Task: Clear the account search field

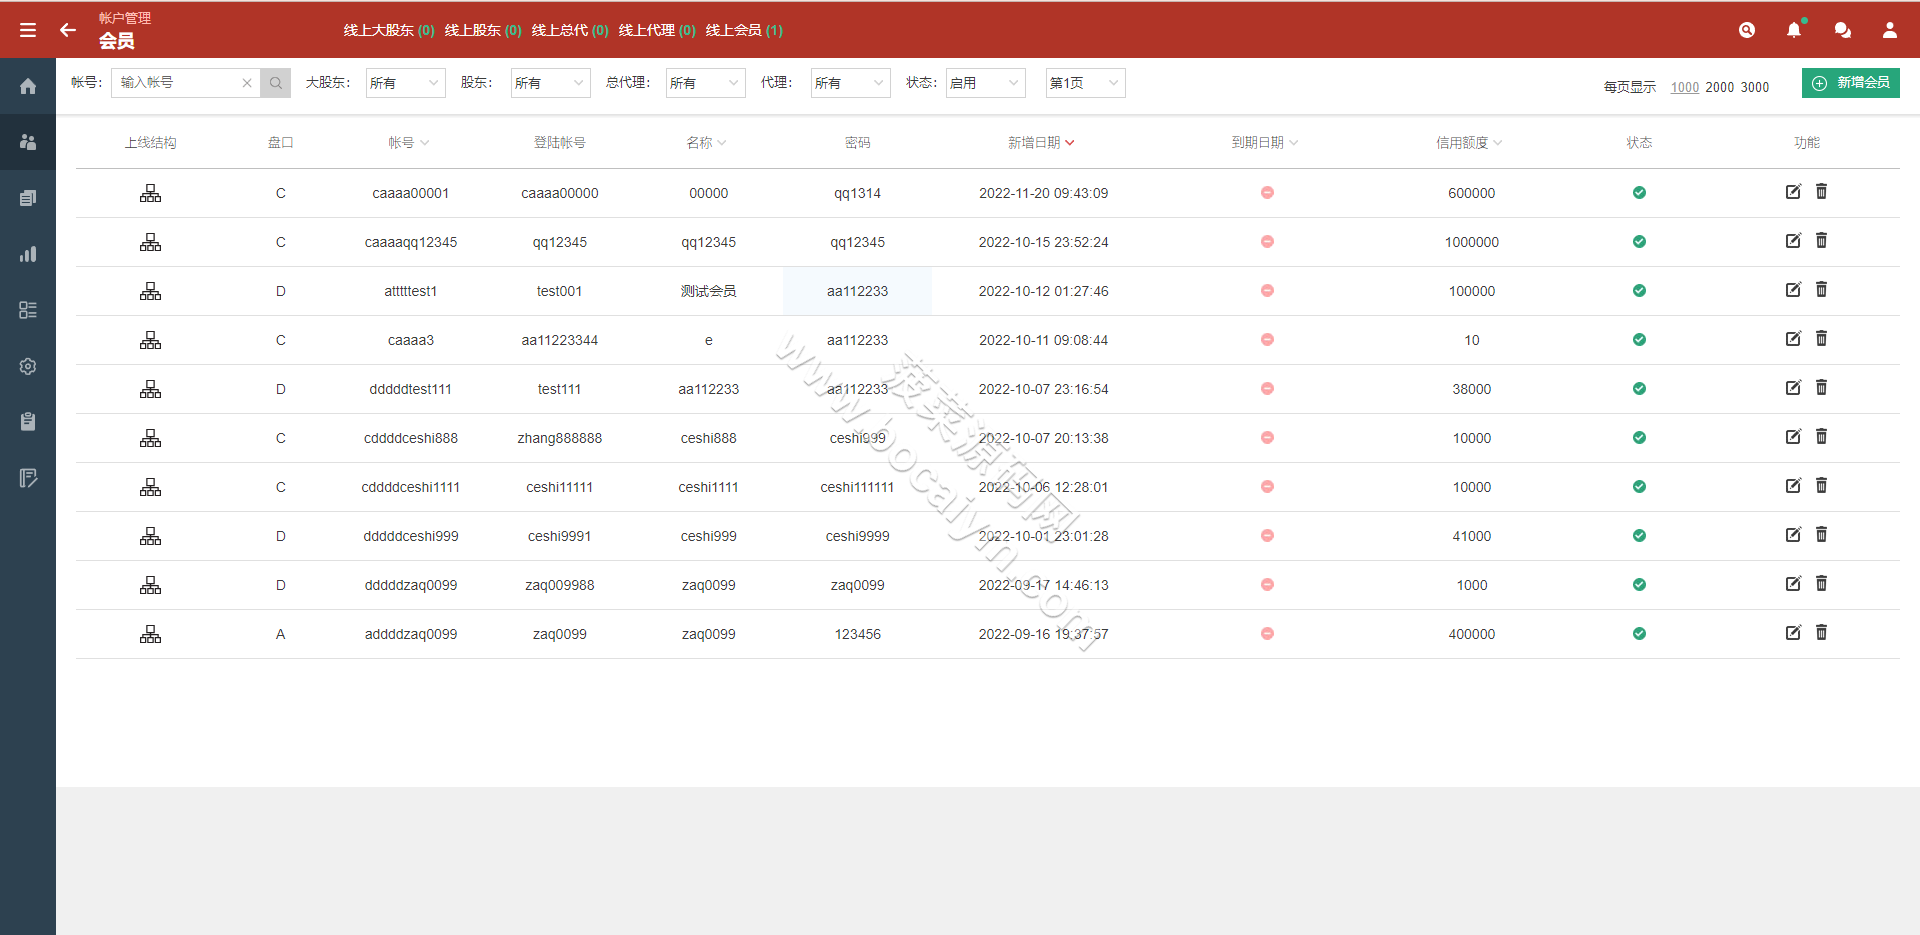Action: click(x=247, y=83)
